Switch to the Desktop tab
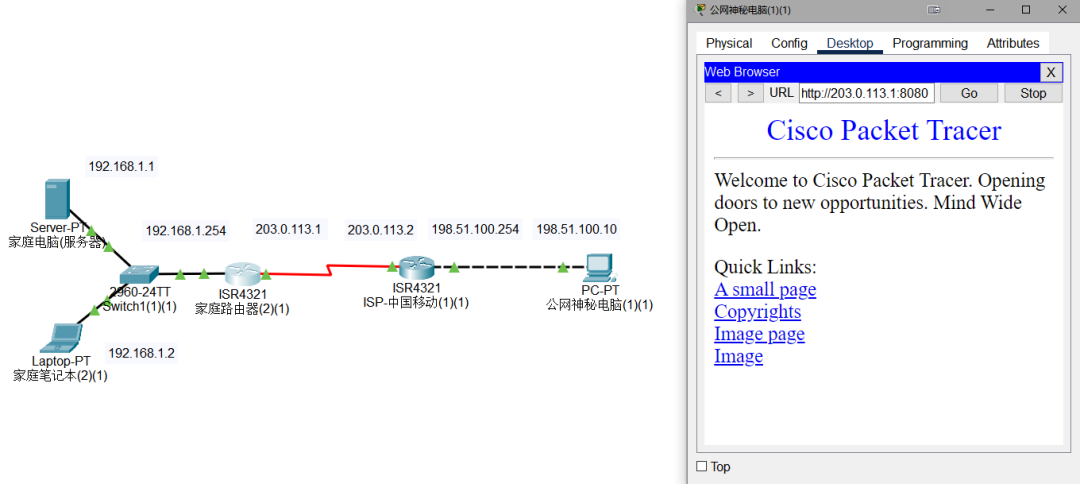 (850, 43)
